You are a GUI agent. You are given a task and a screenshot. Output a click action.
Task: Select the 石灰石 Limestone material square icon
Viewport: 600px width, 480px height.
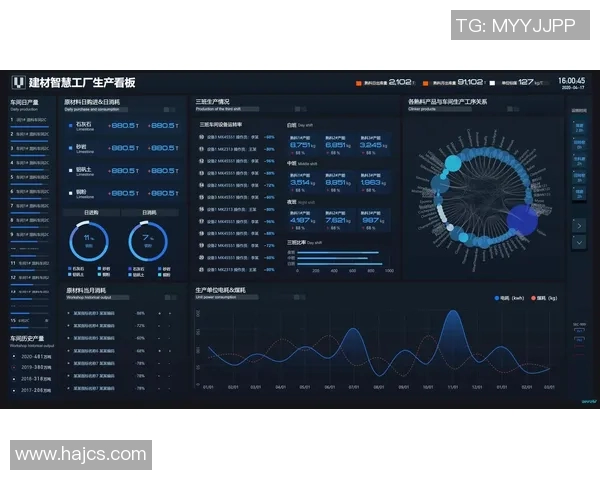68,126
